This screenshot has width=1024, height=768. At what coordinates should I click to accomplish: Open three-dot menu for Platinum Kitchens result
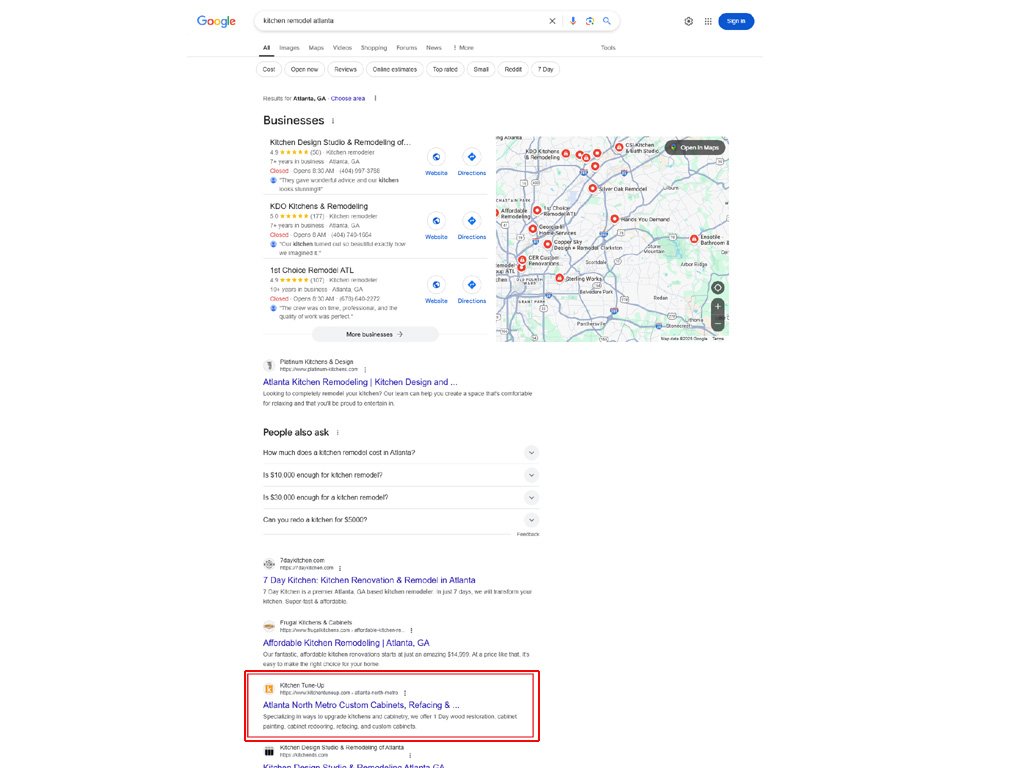coord(365,370)
